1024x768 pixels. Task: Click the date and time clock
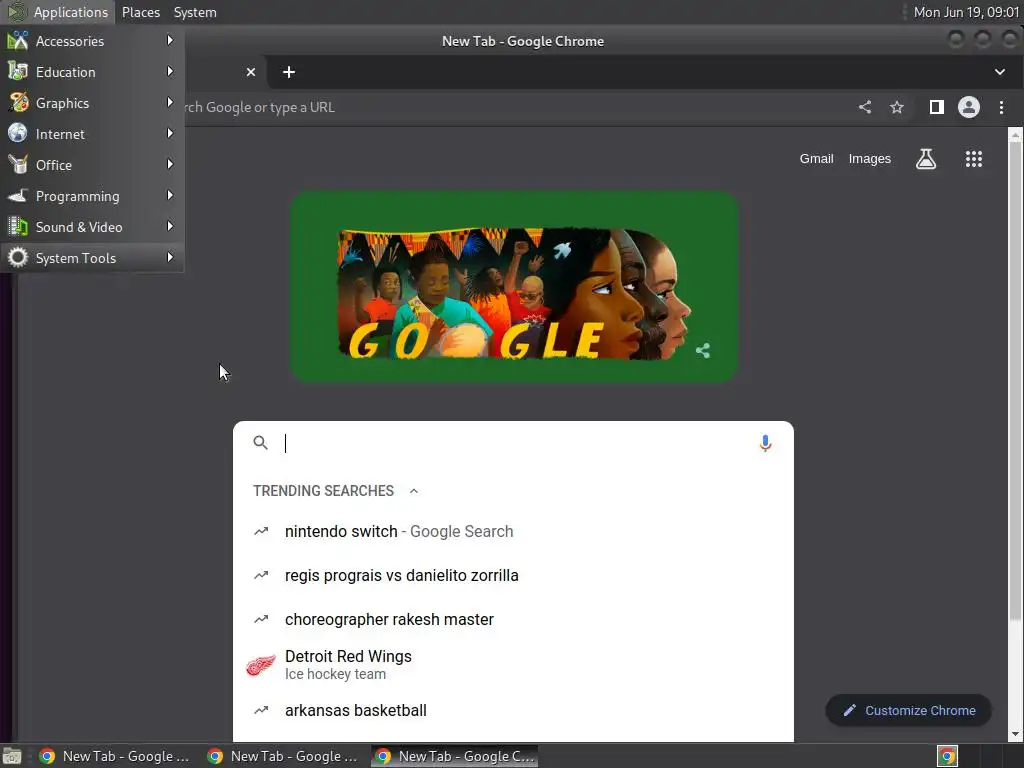(x=966, y=12)
